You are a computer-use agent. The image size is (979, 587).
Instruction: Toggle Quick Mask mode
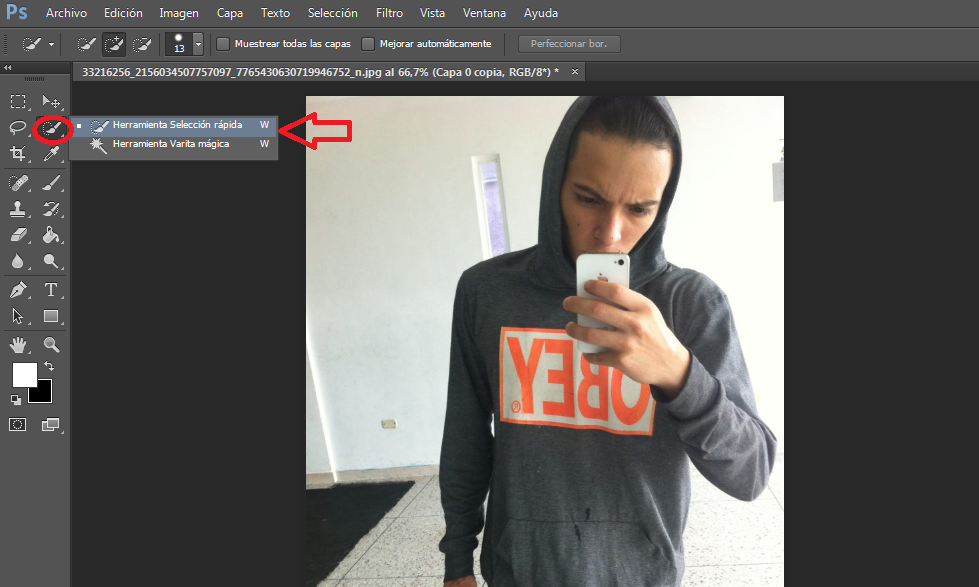coord(17,425)
